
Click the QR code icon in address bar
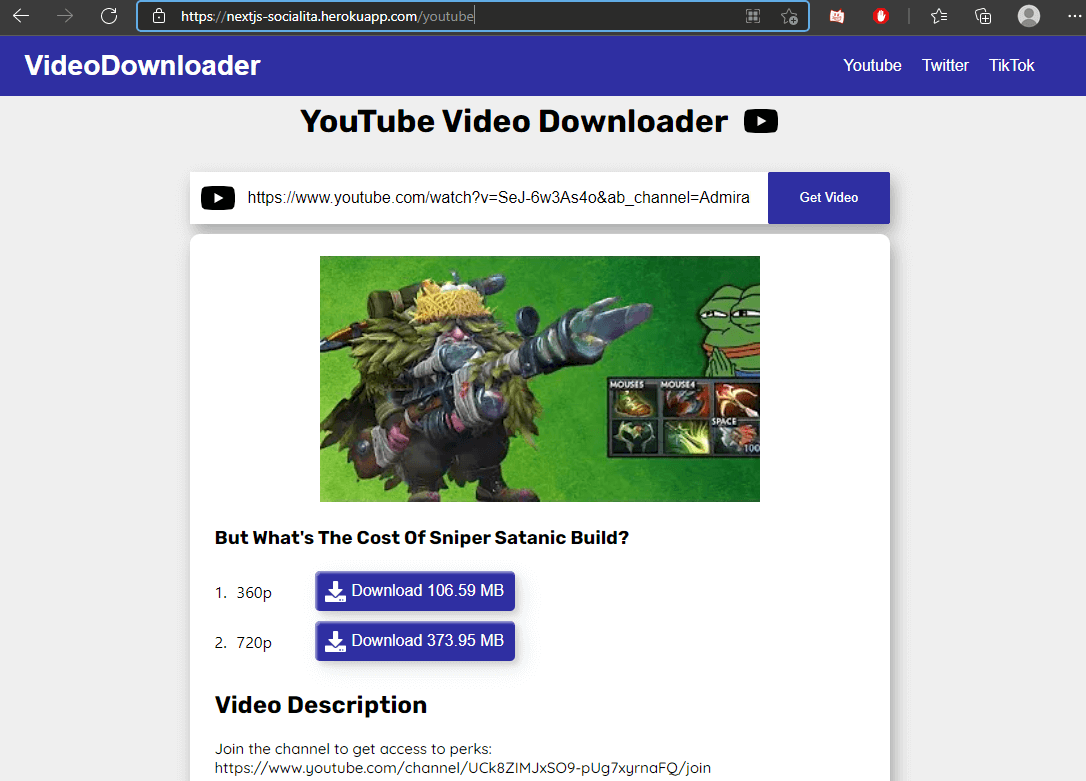(753, 16)
